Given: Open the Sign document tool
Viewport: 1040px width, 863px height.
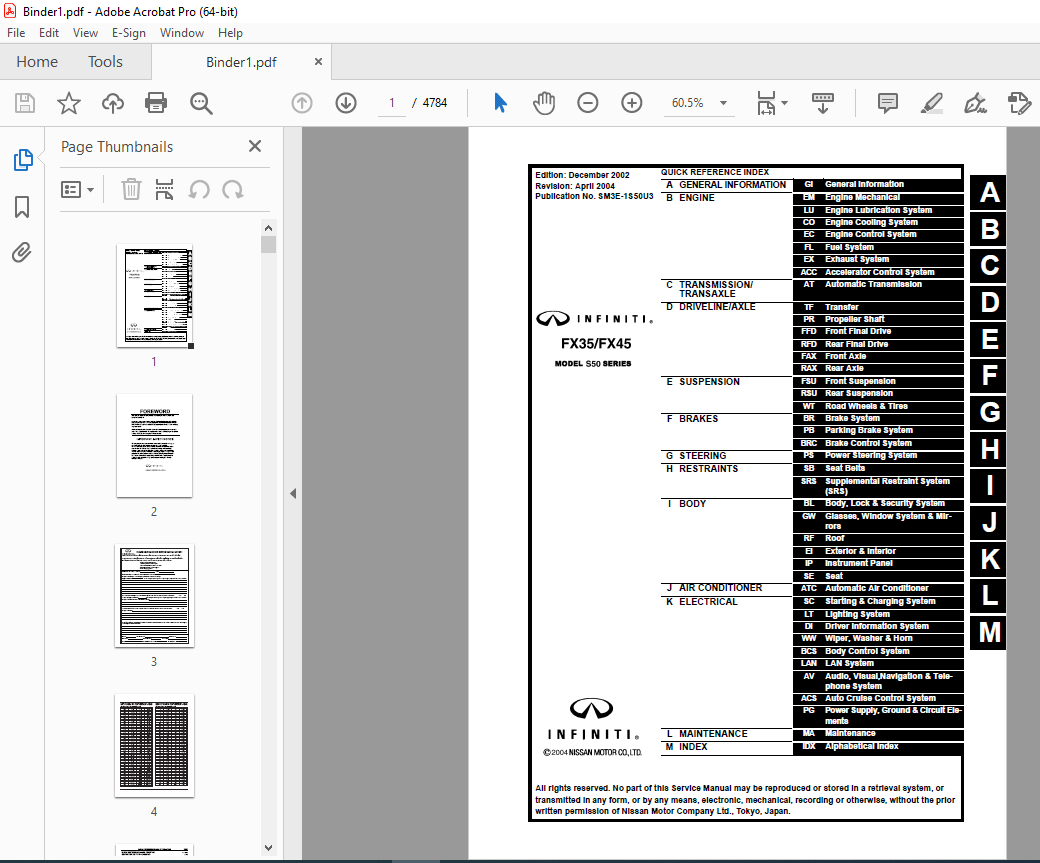Looking at the screenshot, I should pyautogui.click(x=975, y=103).
